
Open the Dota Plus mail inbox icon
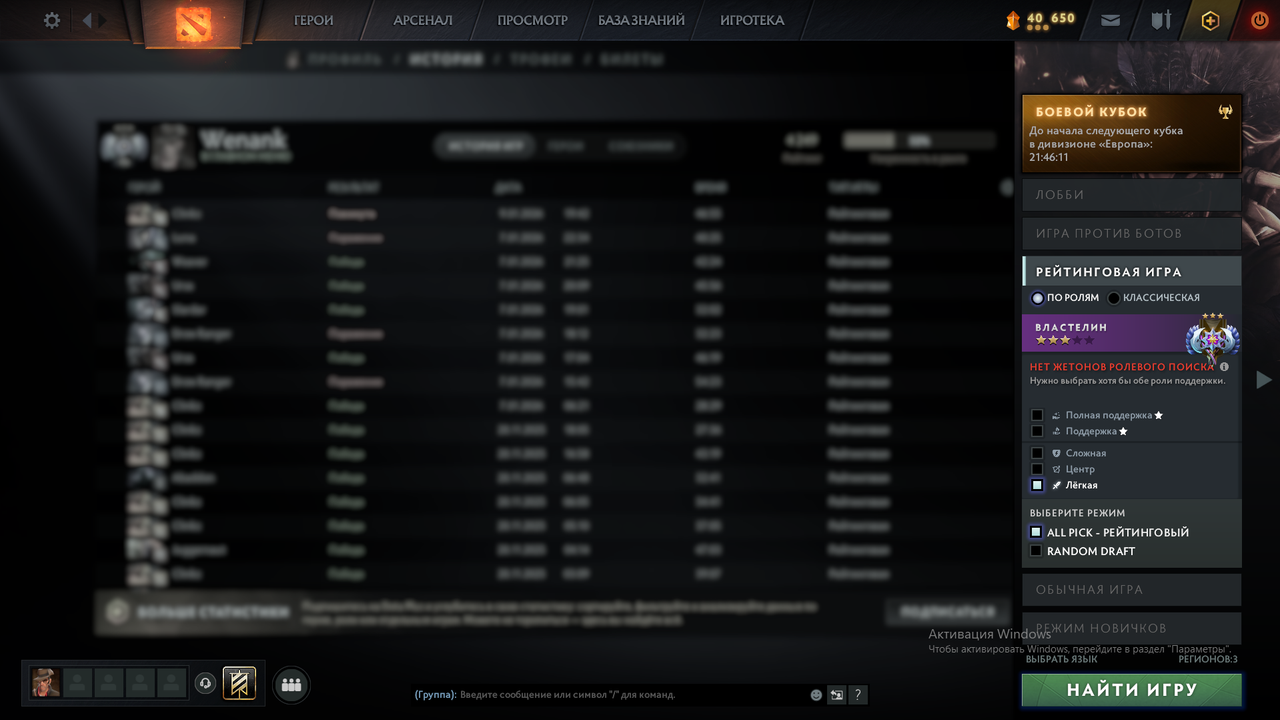tap(1110, 20)
